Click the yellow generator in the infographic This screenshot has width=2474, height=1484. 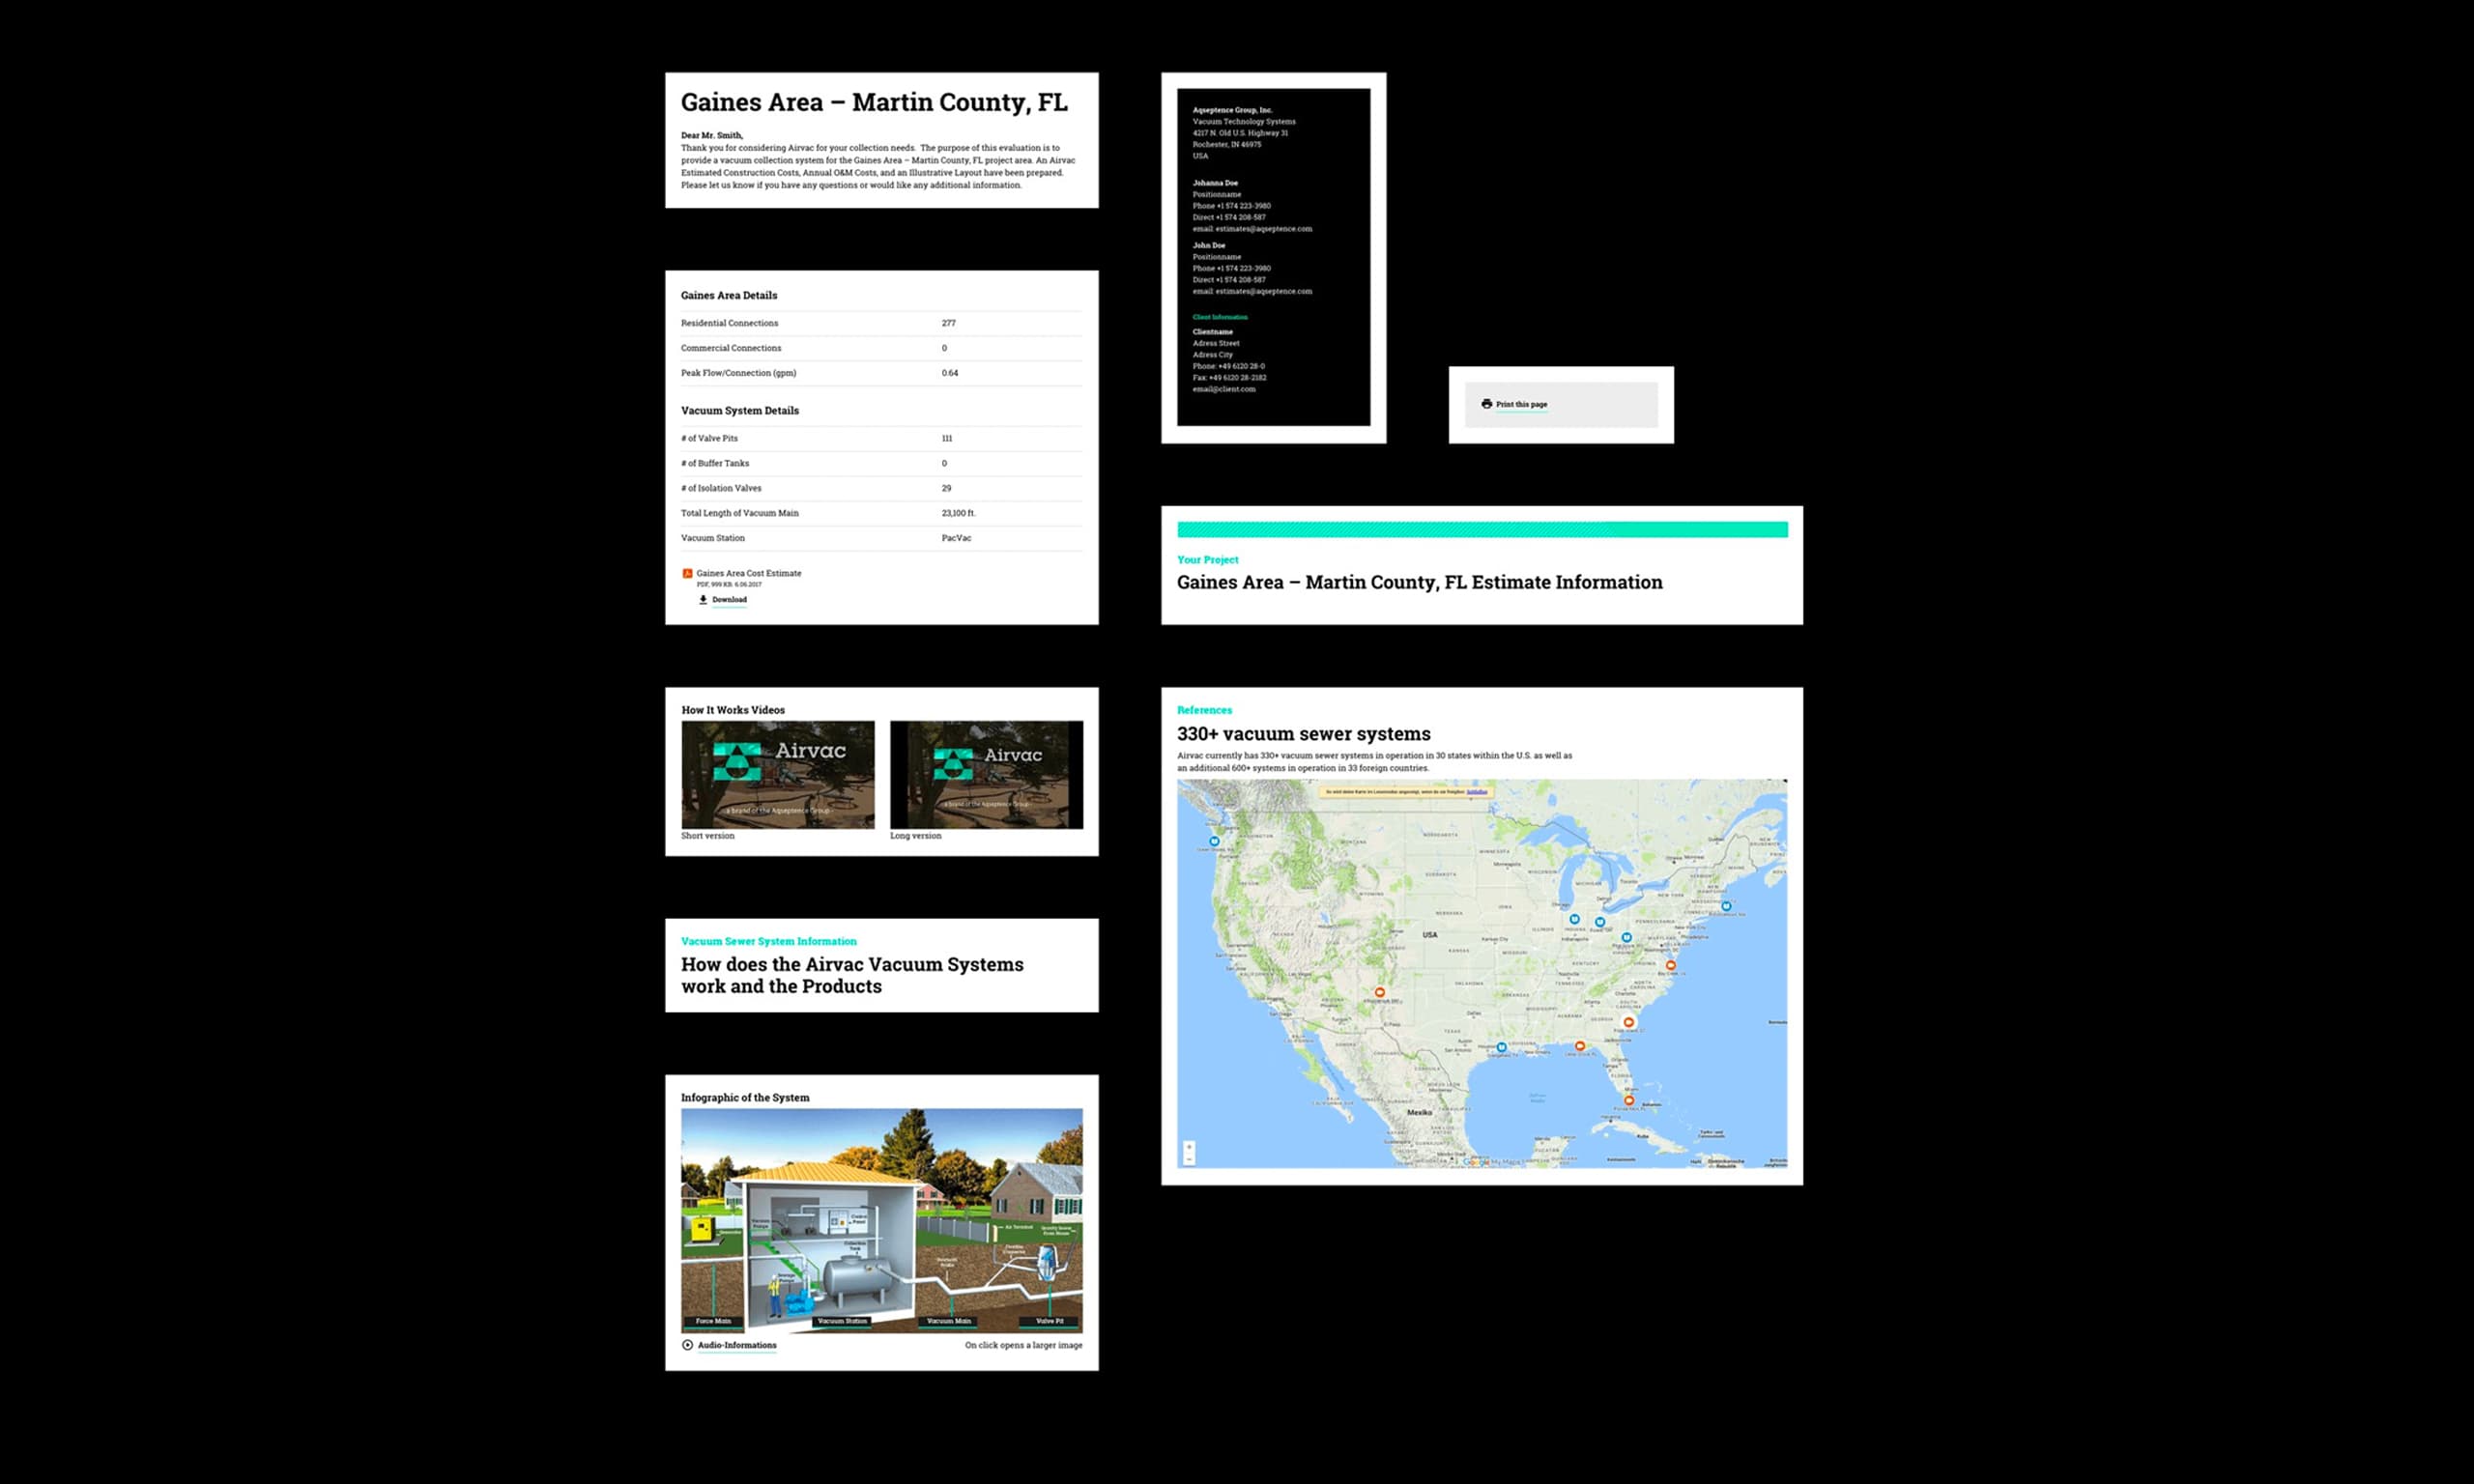pos(703,1230)
